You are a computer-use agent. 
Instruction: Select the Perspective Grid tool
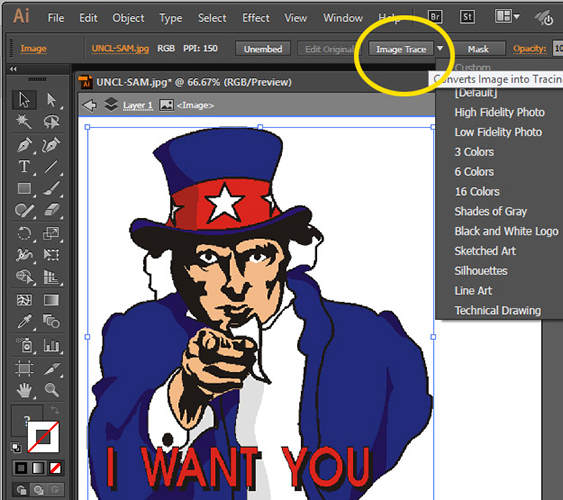(51, 277)
